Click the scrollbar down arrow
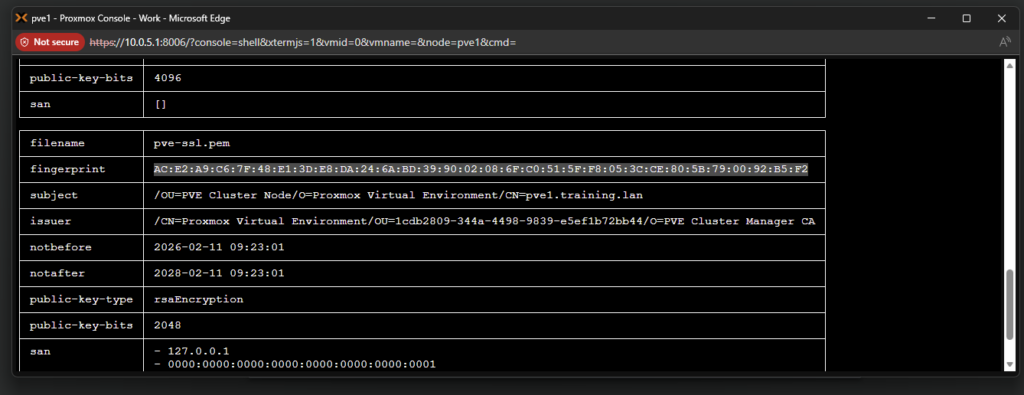1024x395 pixels. click(x=1010, y=364)
